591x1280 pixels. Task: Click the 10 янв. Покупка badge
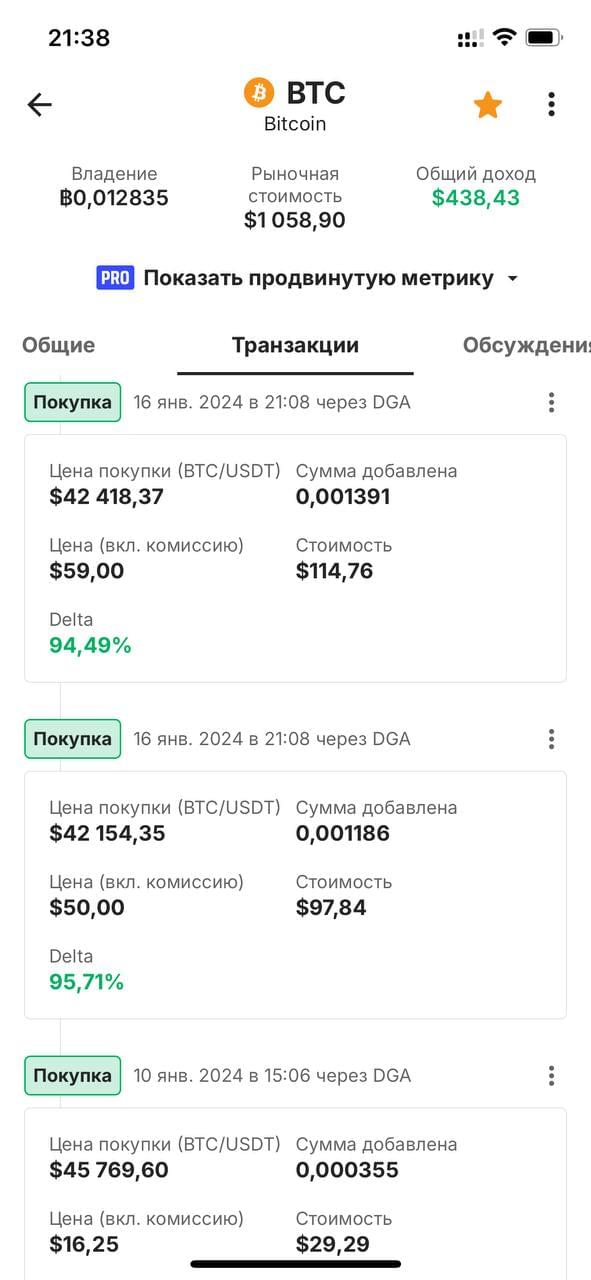pyautogui.click(x=73, y=1076)
